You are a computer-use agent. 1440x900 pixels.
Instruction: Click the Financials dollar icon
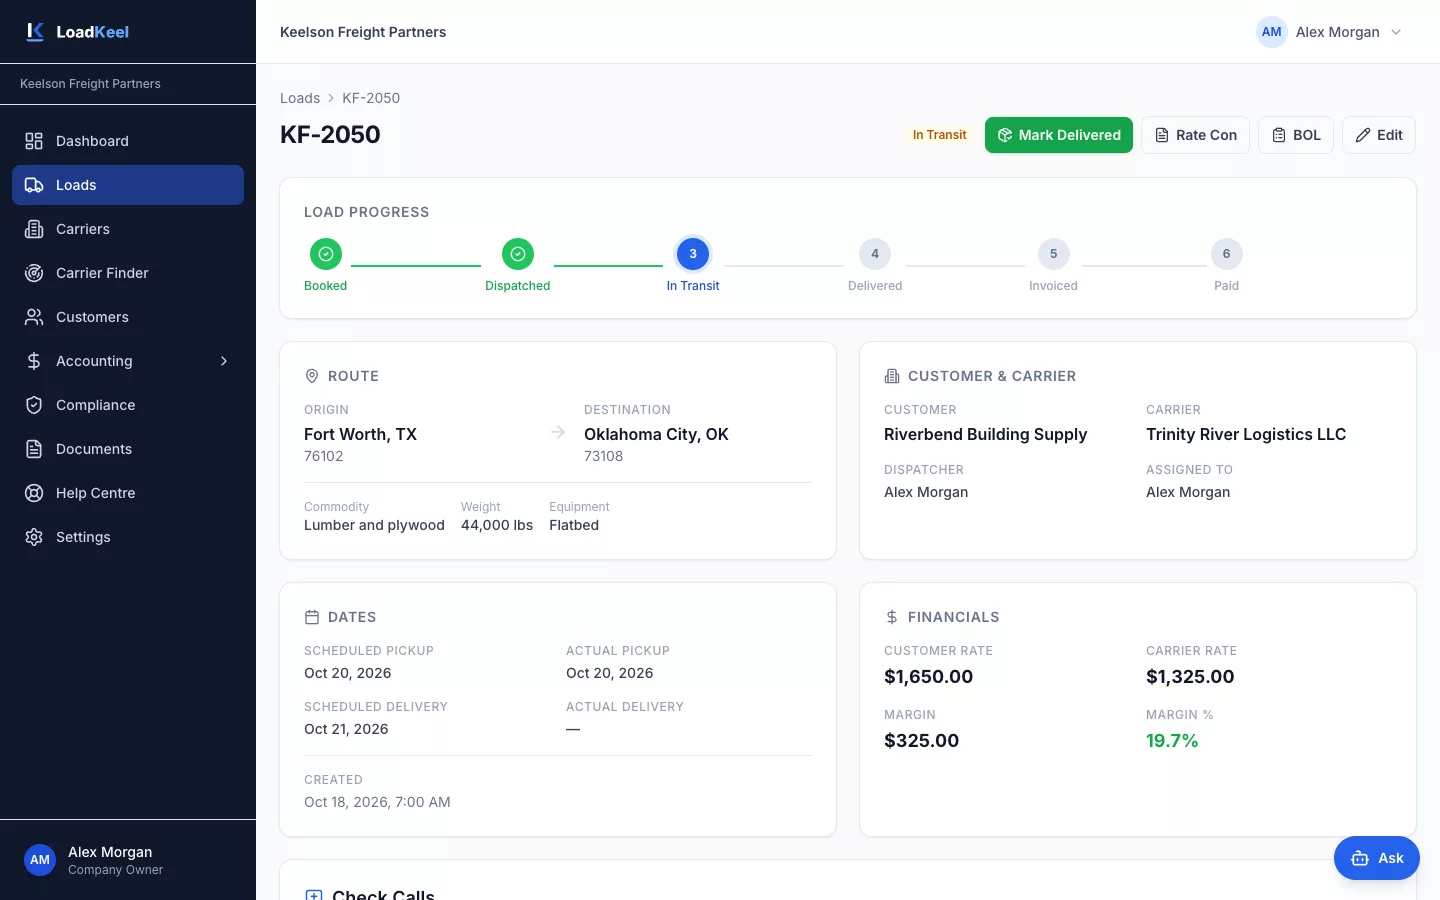pos(892,617)
